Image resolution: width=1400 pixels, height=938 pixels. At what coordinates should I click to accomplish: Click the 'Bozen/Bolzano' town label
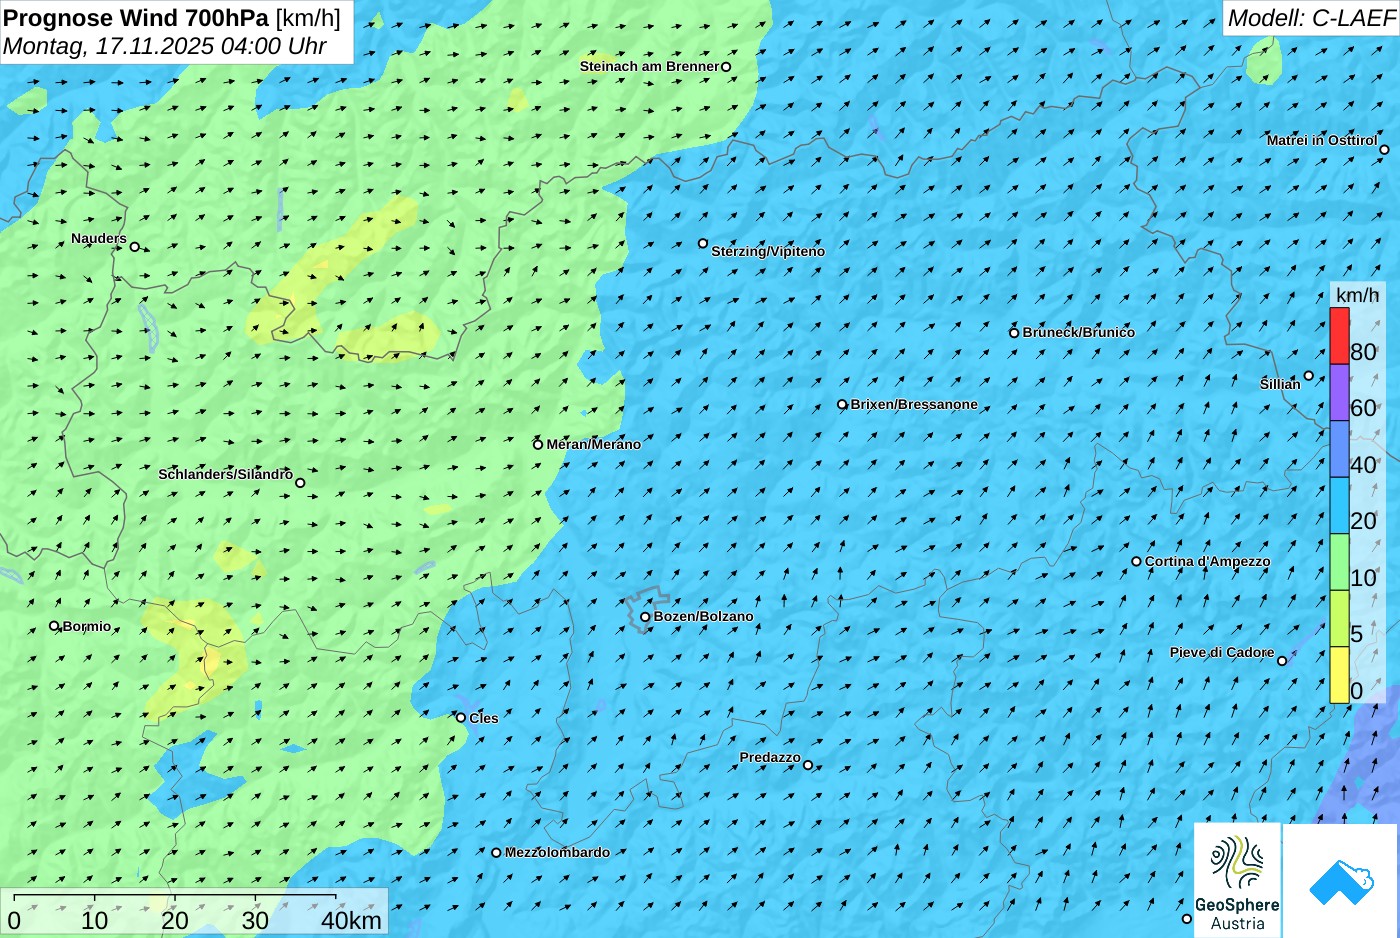[704, 617]
